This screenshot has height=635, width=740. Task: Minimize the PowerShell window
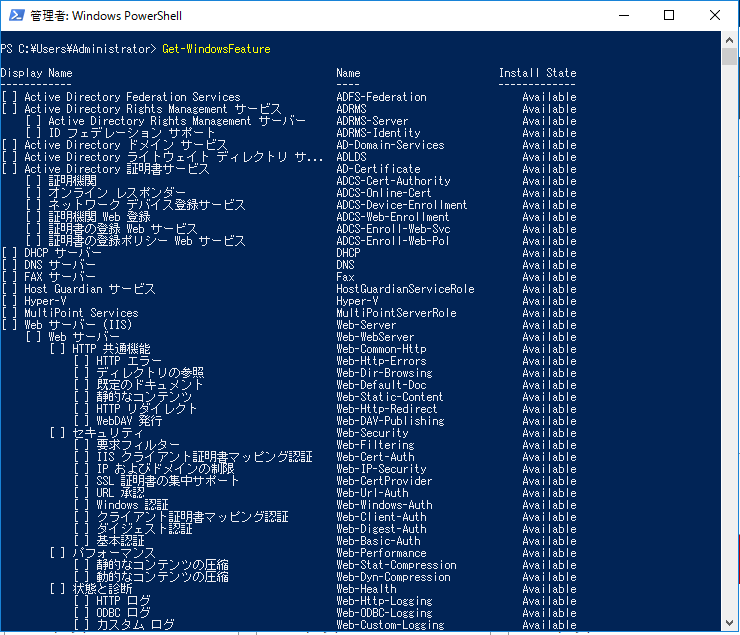pos(624,15)
